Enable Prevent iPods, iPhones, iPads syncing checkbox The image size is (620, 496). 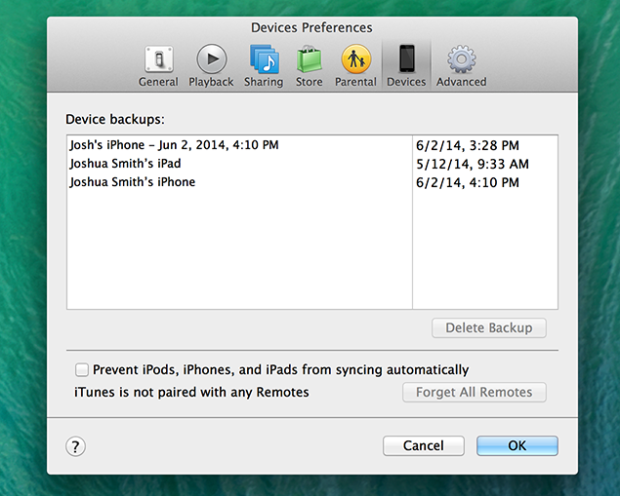coord(81,370)
